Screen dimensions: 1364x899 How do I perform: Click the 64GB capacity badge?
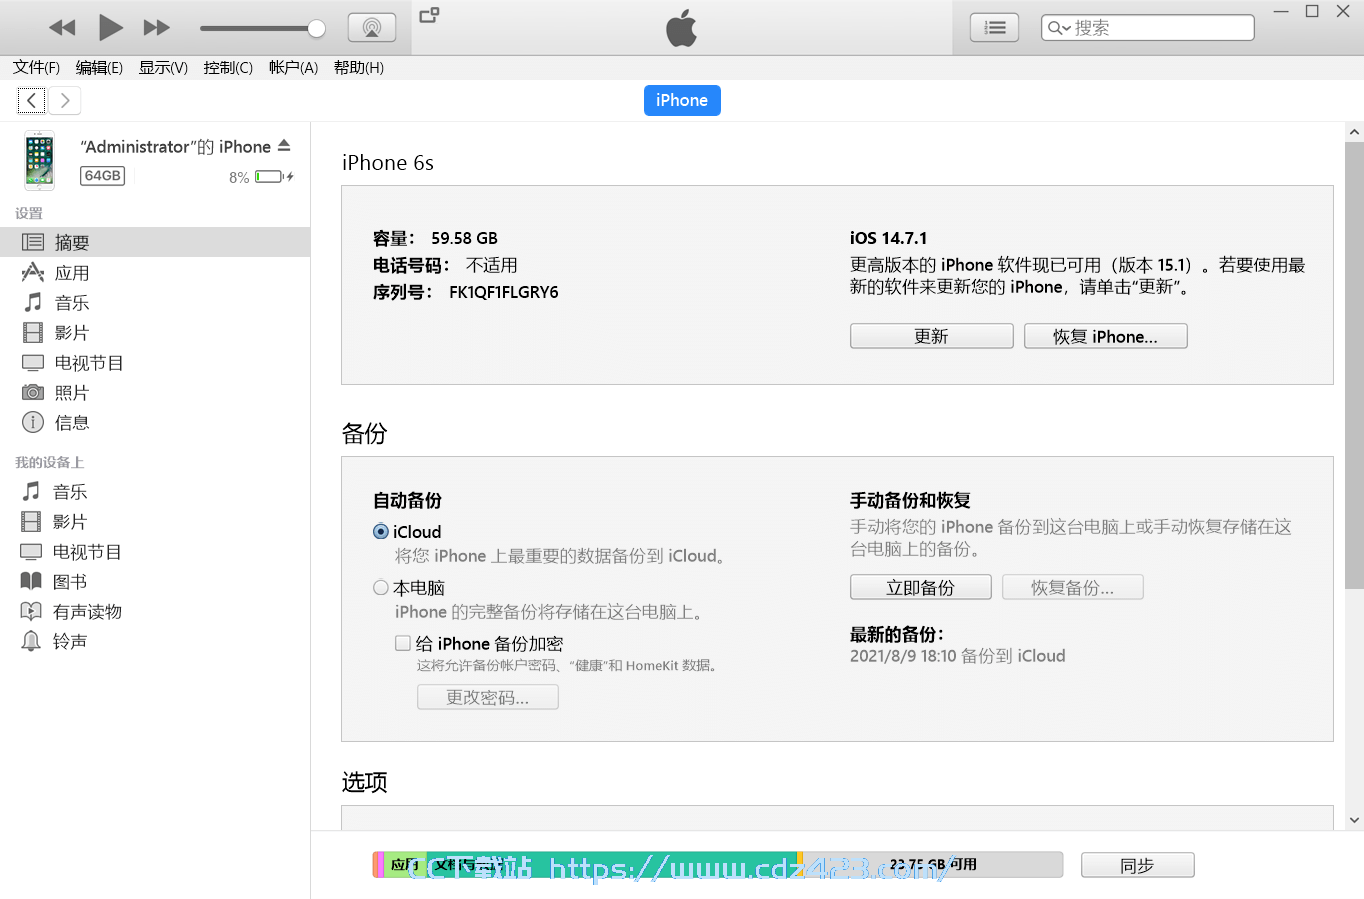tap(102, 176)
